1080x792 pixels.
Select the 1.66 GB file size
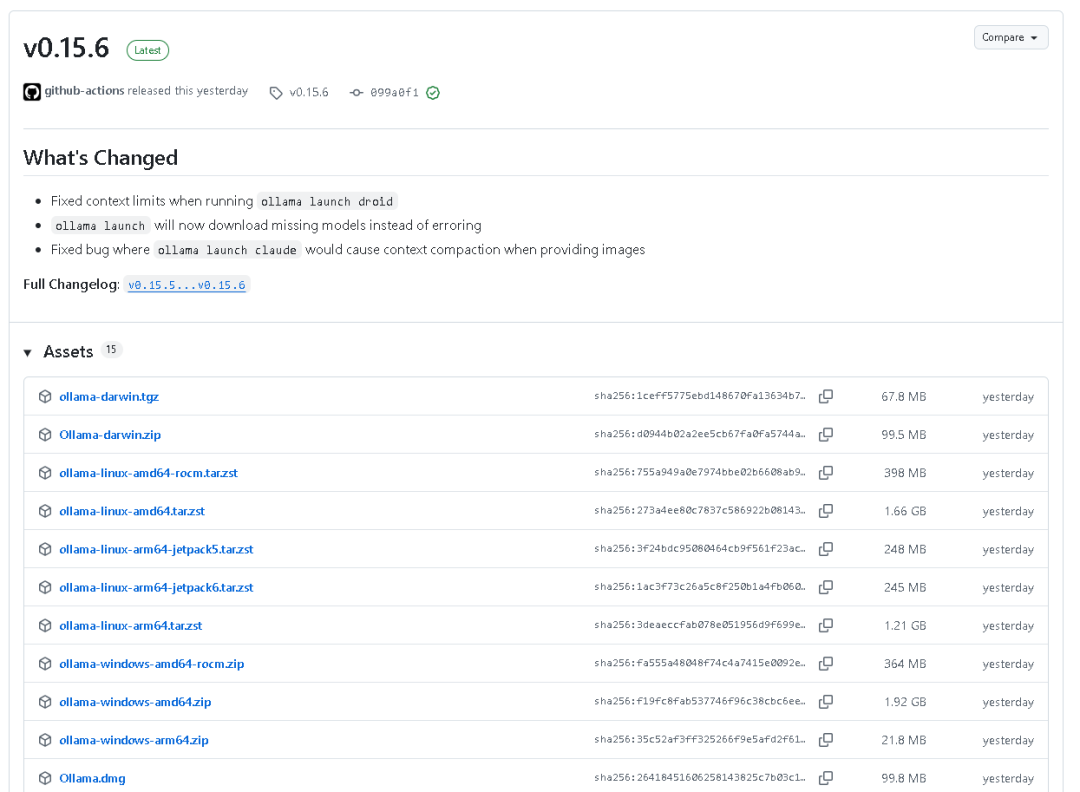point(905,511)
